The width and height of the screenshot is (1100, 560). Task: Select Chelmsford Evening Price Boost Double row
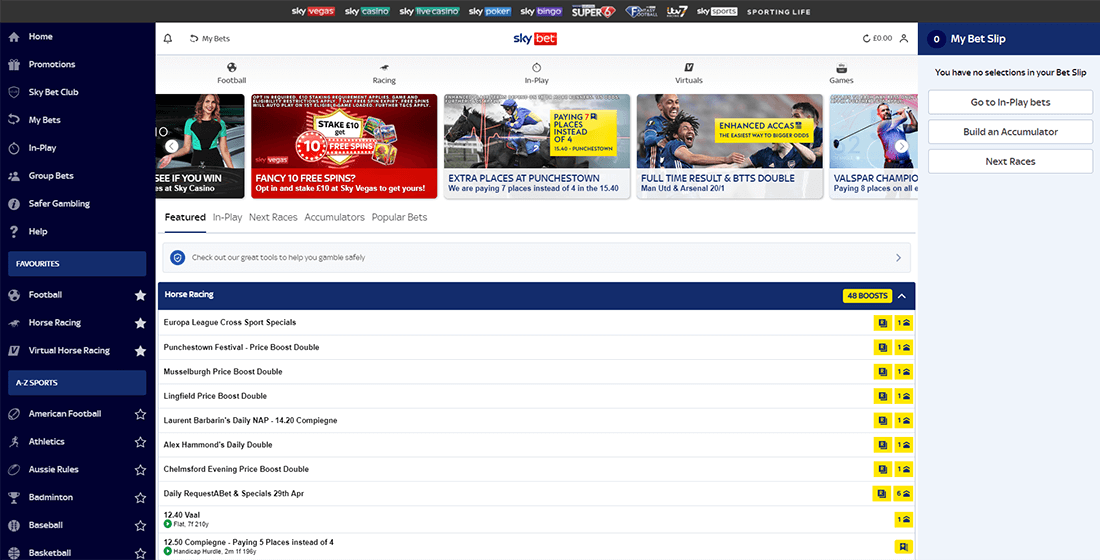point(537,469)
